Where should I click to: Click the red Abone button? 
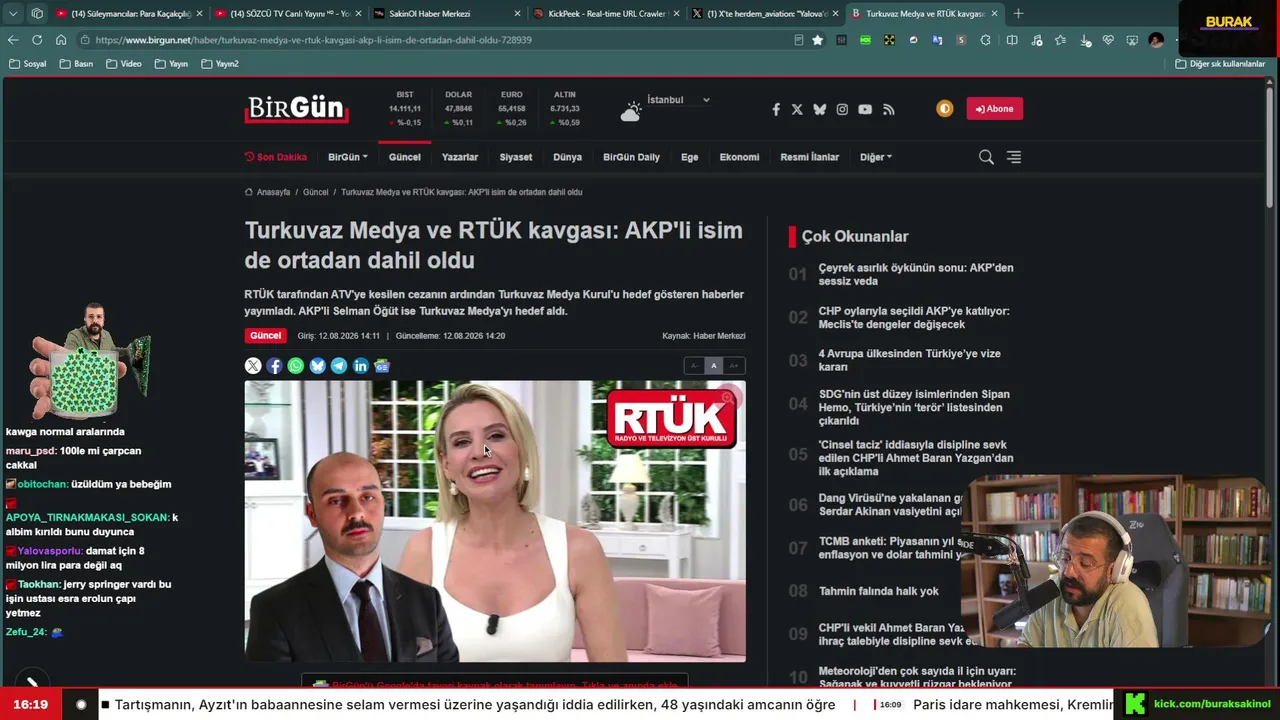point(995,109)
